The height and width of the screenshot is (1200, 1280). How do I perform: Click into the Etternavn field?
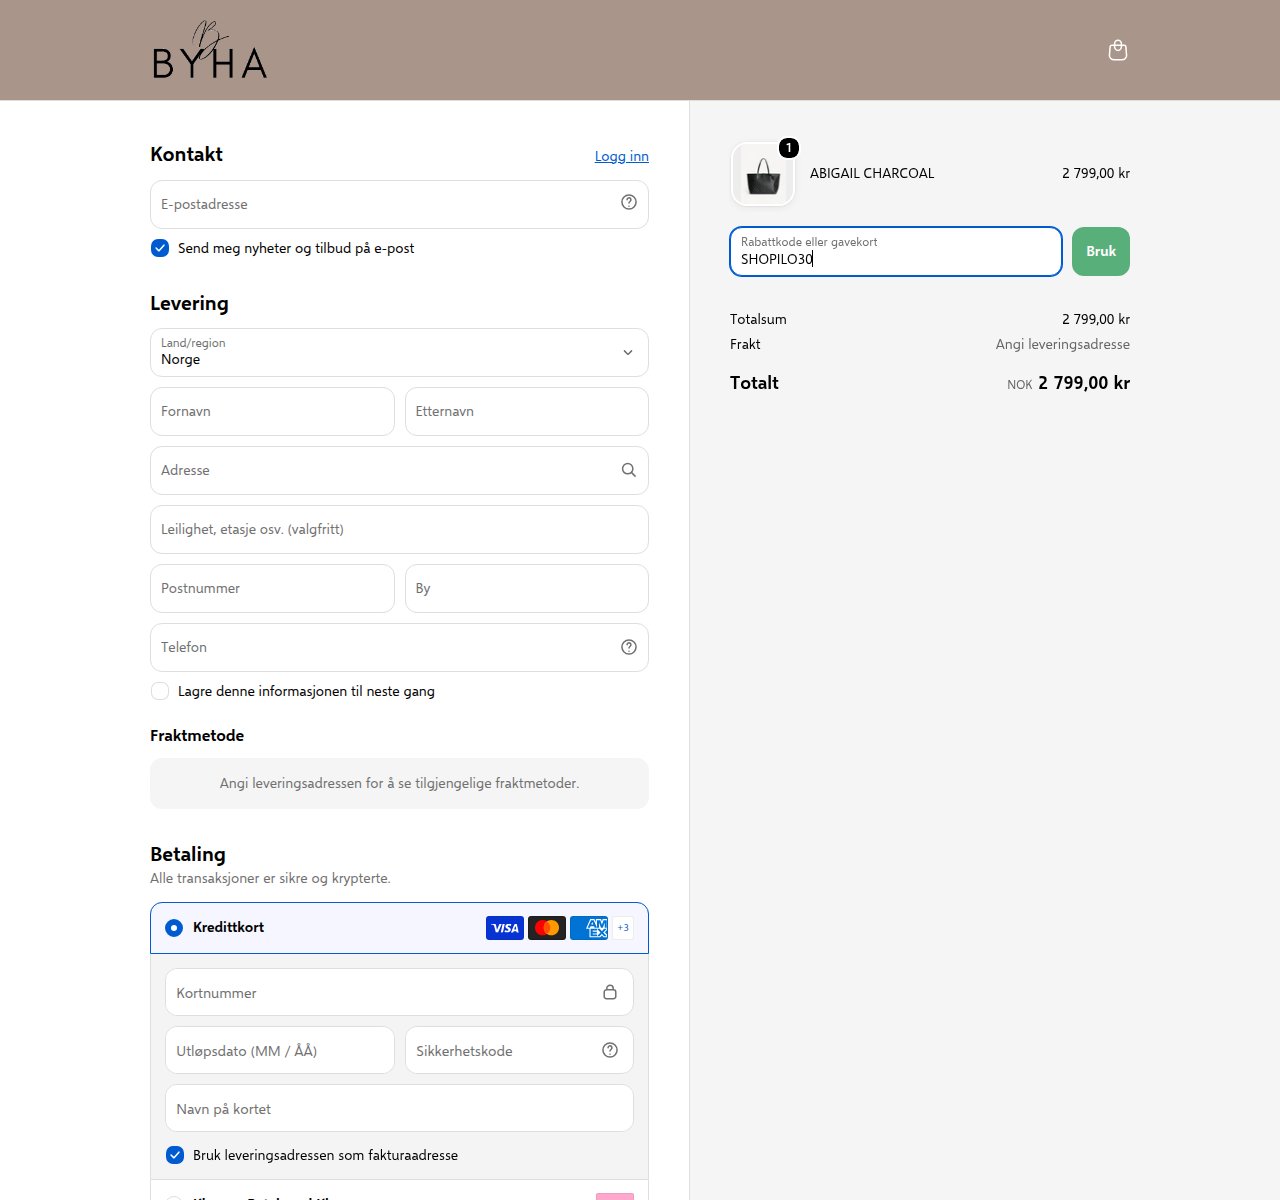[527, 411]
